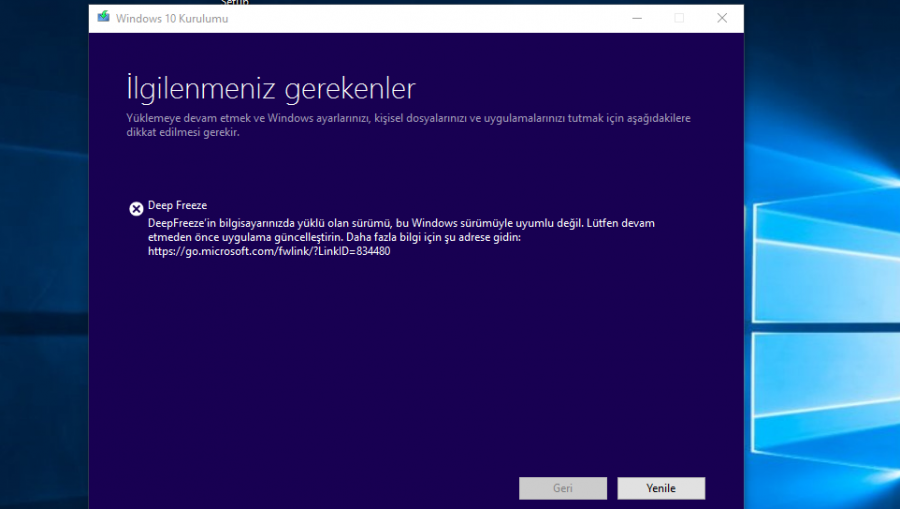Select the Deep Freeze item title
Screen dimensions: 900x509
pyautogui.click(x=177, y=205)
